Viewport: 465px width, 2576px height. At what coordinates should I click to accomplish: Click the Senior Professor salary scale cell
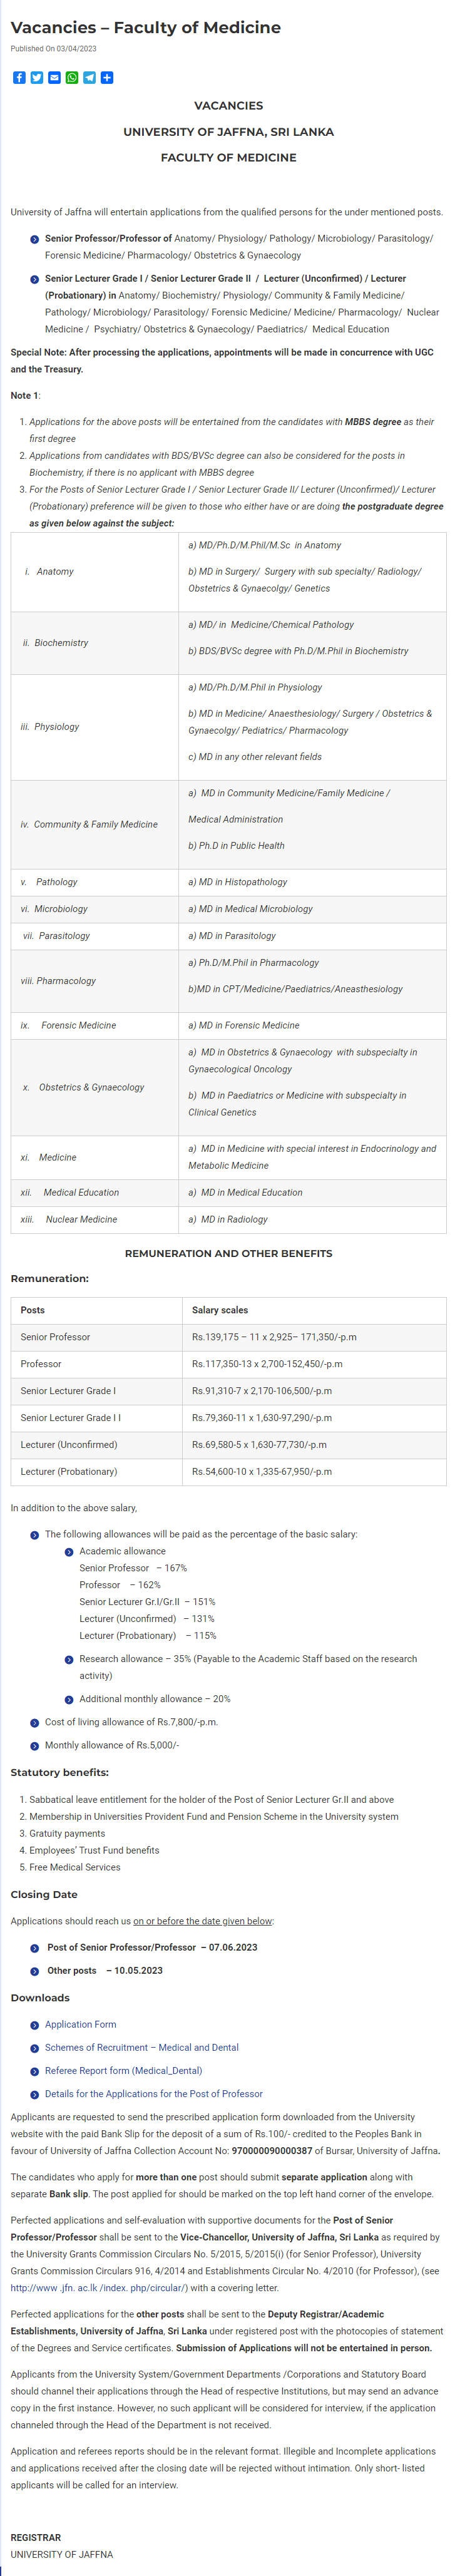point(274,1337)
